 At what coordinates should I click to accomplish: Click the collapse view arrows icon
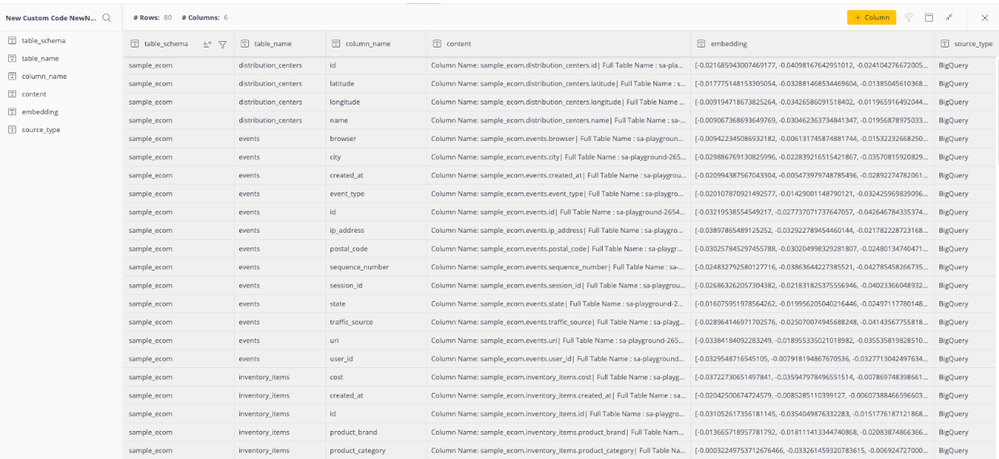[x=949, y=18]
